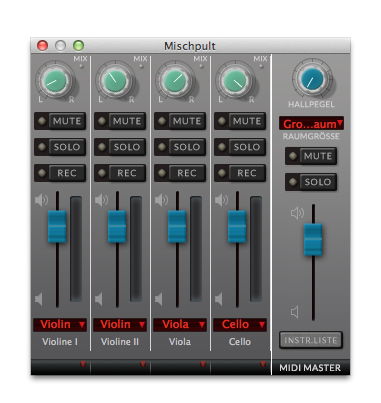
Task: Click the loud speaker icon on MIDI Master
Action: pyautogui.click(x=297, y=213)
